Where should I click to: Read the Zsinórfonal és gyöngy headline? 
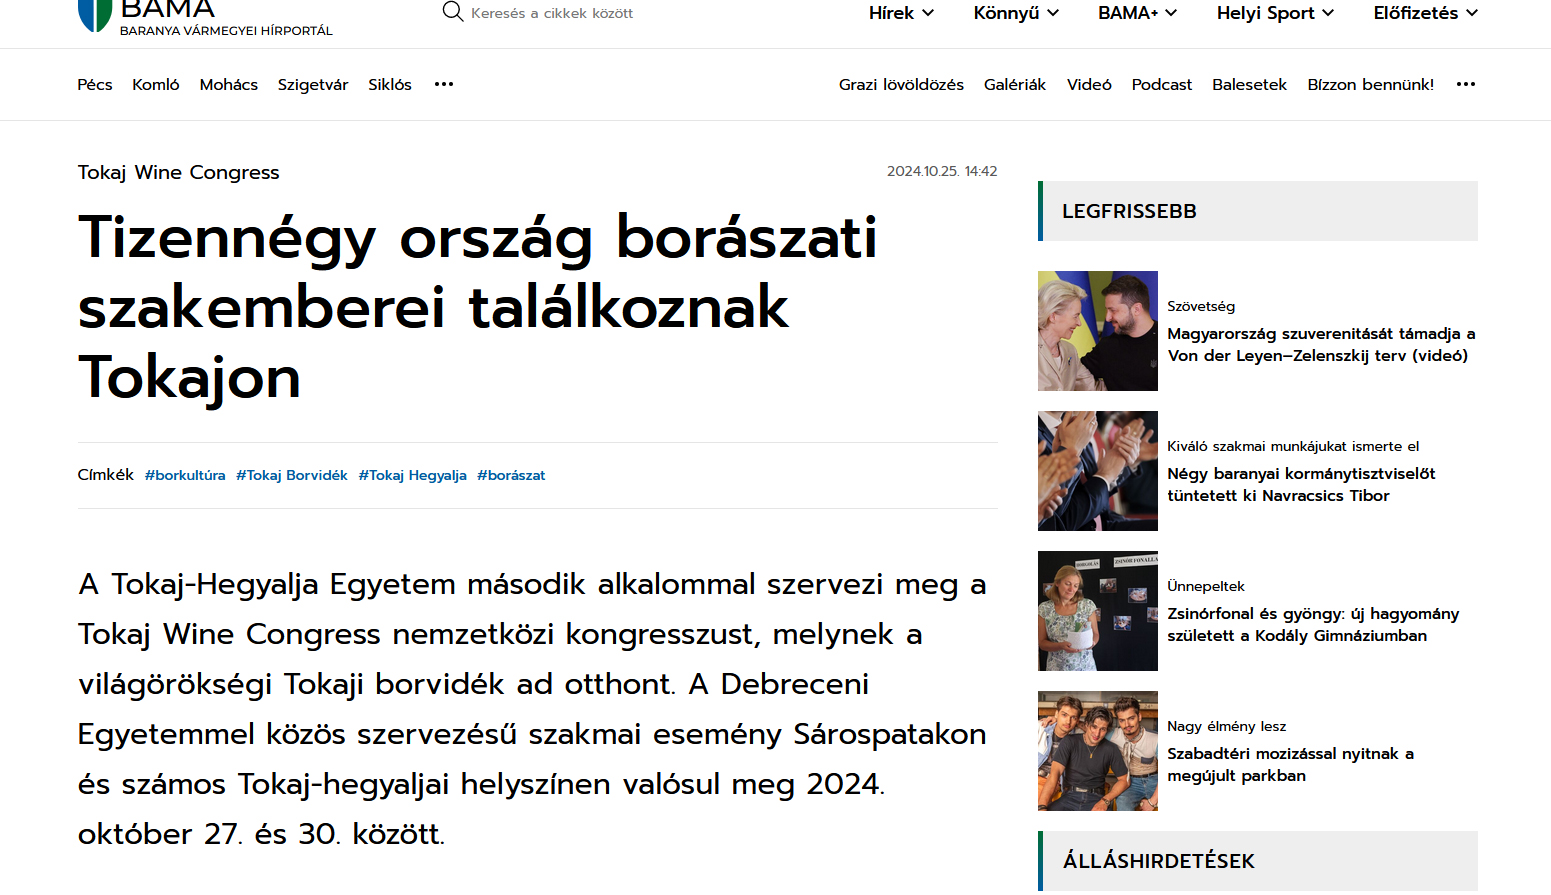(1313, 625)
